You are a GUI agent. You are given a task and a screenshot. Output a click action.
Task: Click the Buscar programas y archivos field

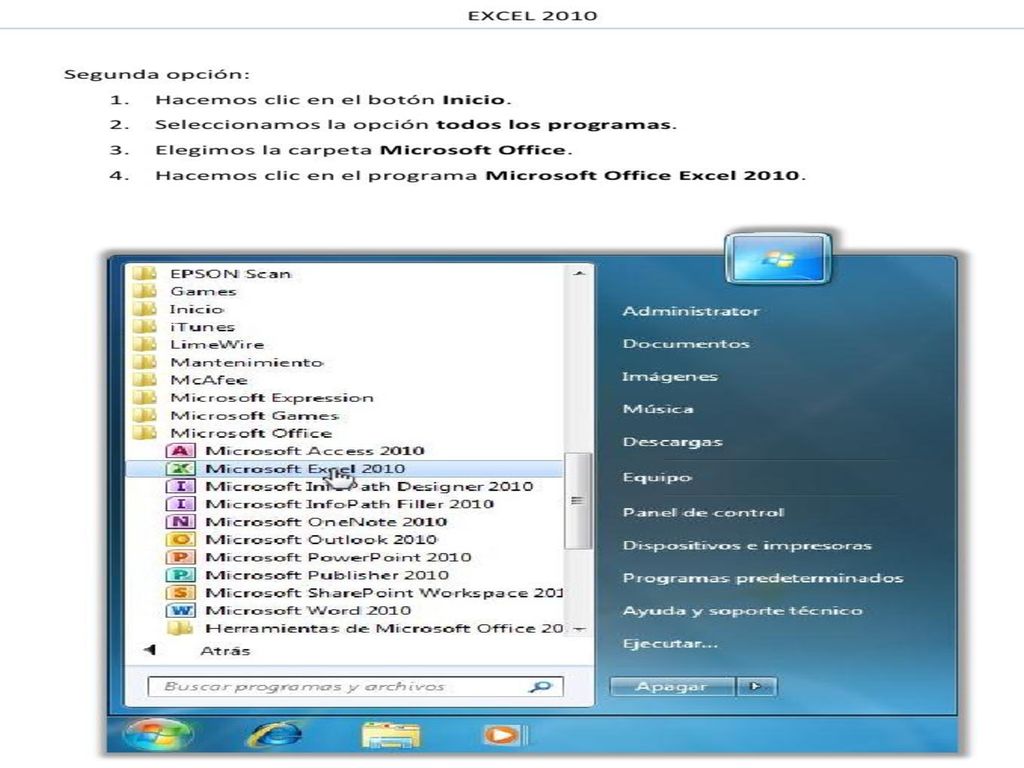click(x=356, y=686)
